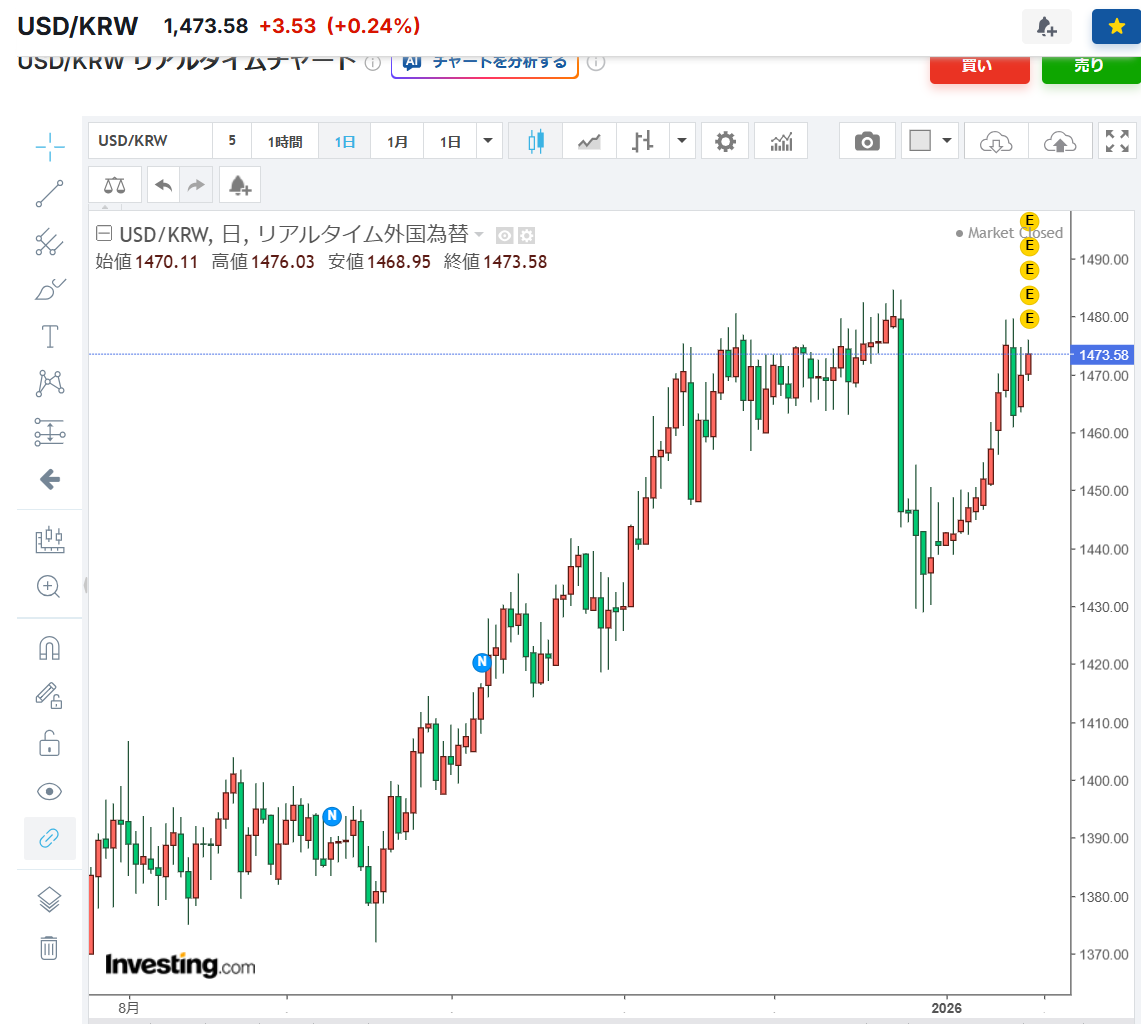Choose the brush drawing tool
Image resolution: width=1141 pixels, height=1024 pixels.
pos(49,290)
